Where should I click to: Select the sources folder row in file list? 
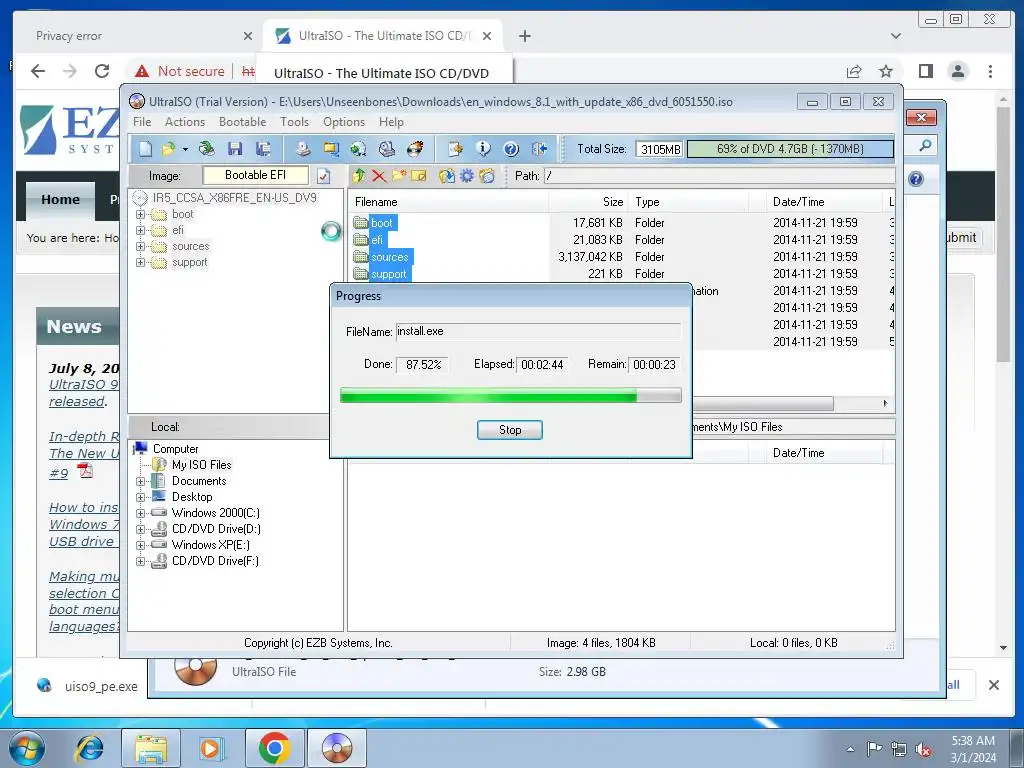pyautogui.click(x=389, y=257)
